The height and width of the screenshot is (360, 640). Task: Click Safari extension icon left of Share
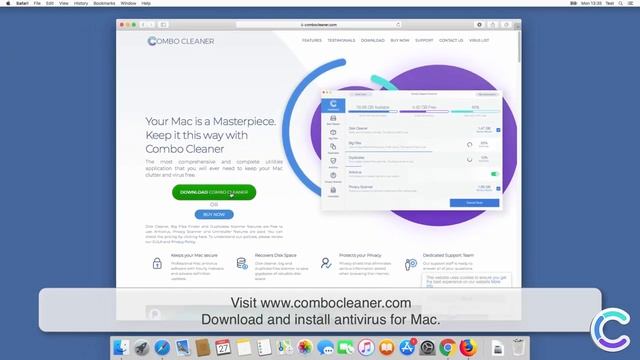pos(479,25)
